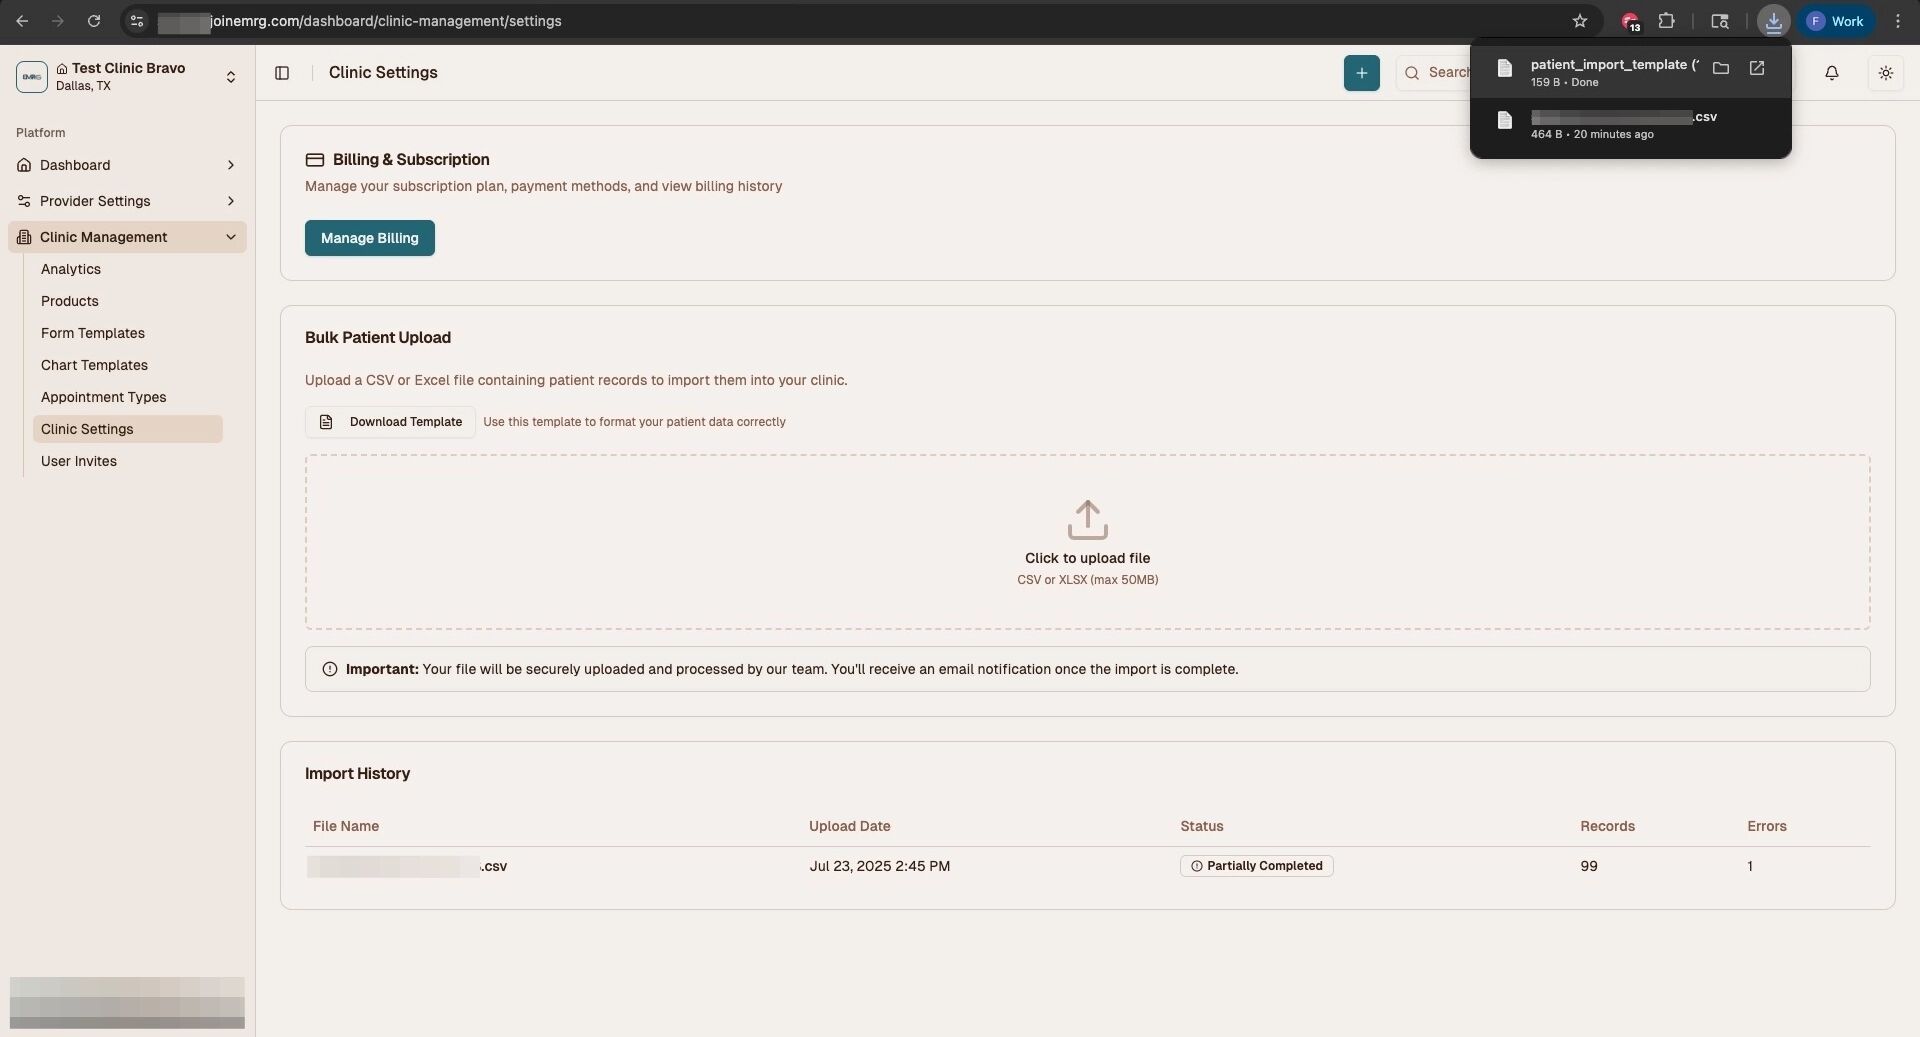The image size is (1920, 1037).
Task: Open site information icon in address bar
Action: (137, 21)
